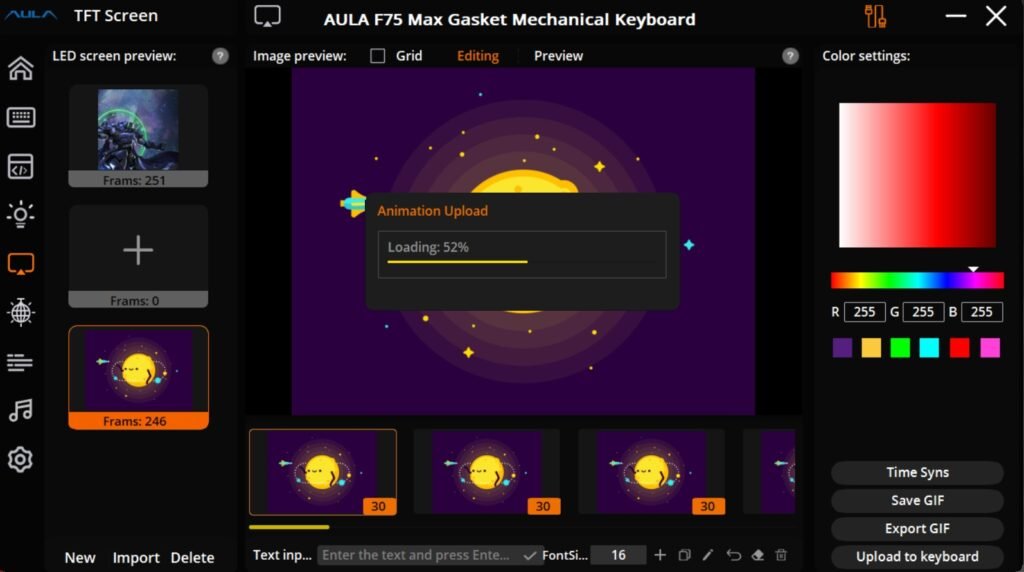Click the rainbow hue slider
1024x572 pixels.
click(917, 281)
